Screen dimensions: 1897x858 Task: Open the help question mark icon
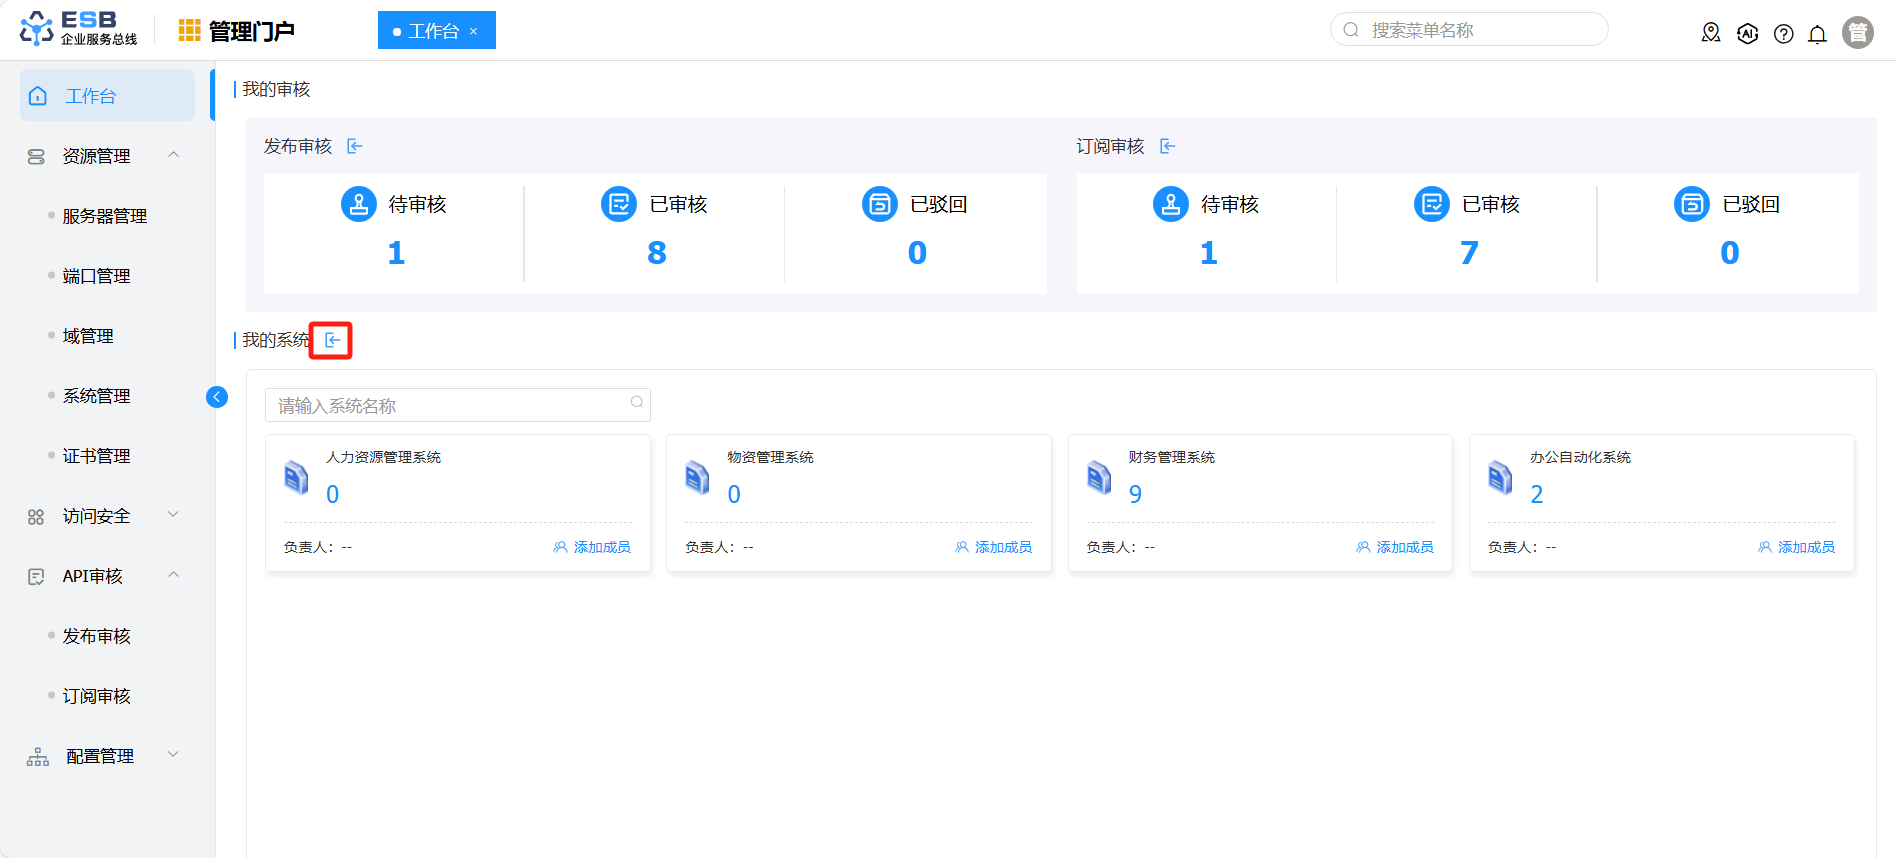point(1783,34)
